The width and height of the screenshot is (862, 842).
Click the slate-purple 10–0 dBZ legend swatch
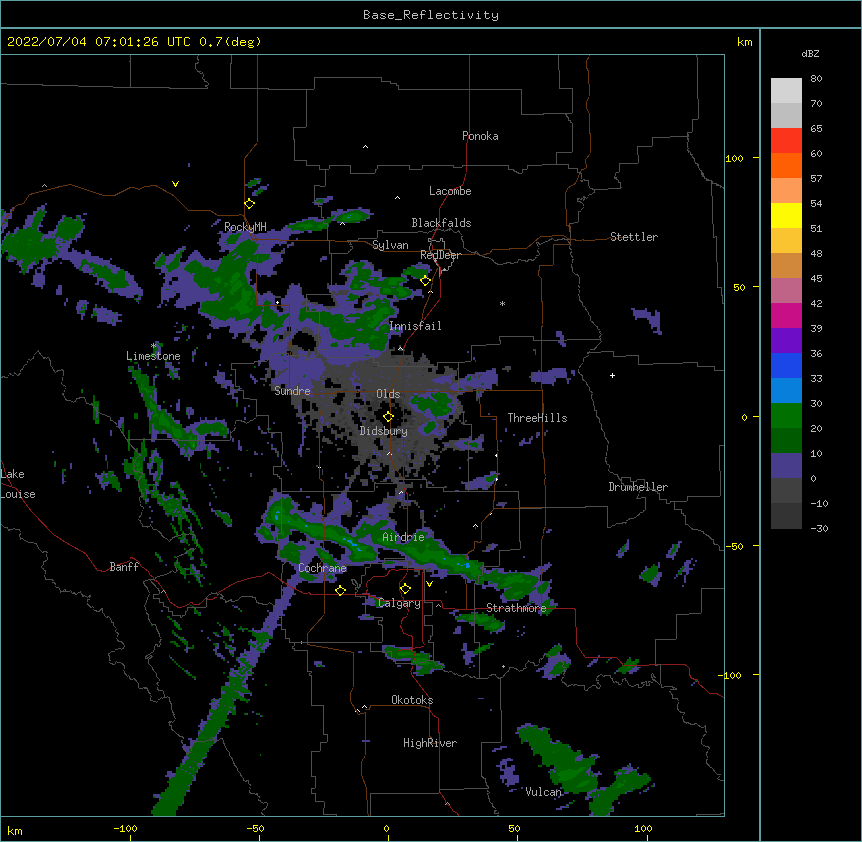click(x=786, y=466)
